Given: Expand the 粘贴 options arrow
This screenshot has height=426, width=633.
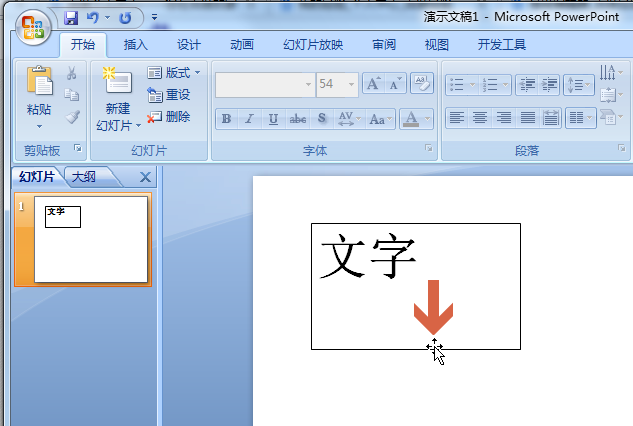Looking at the screenshot, I should (x=39, y=126).
